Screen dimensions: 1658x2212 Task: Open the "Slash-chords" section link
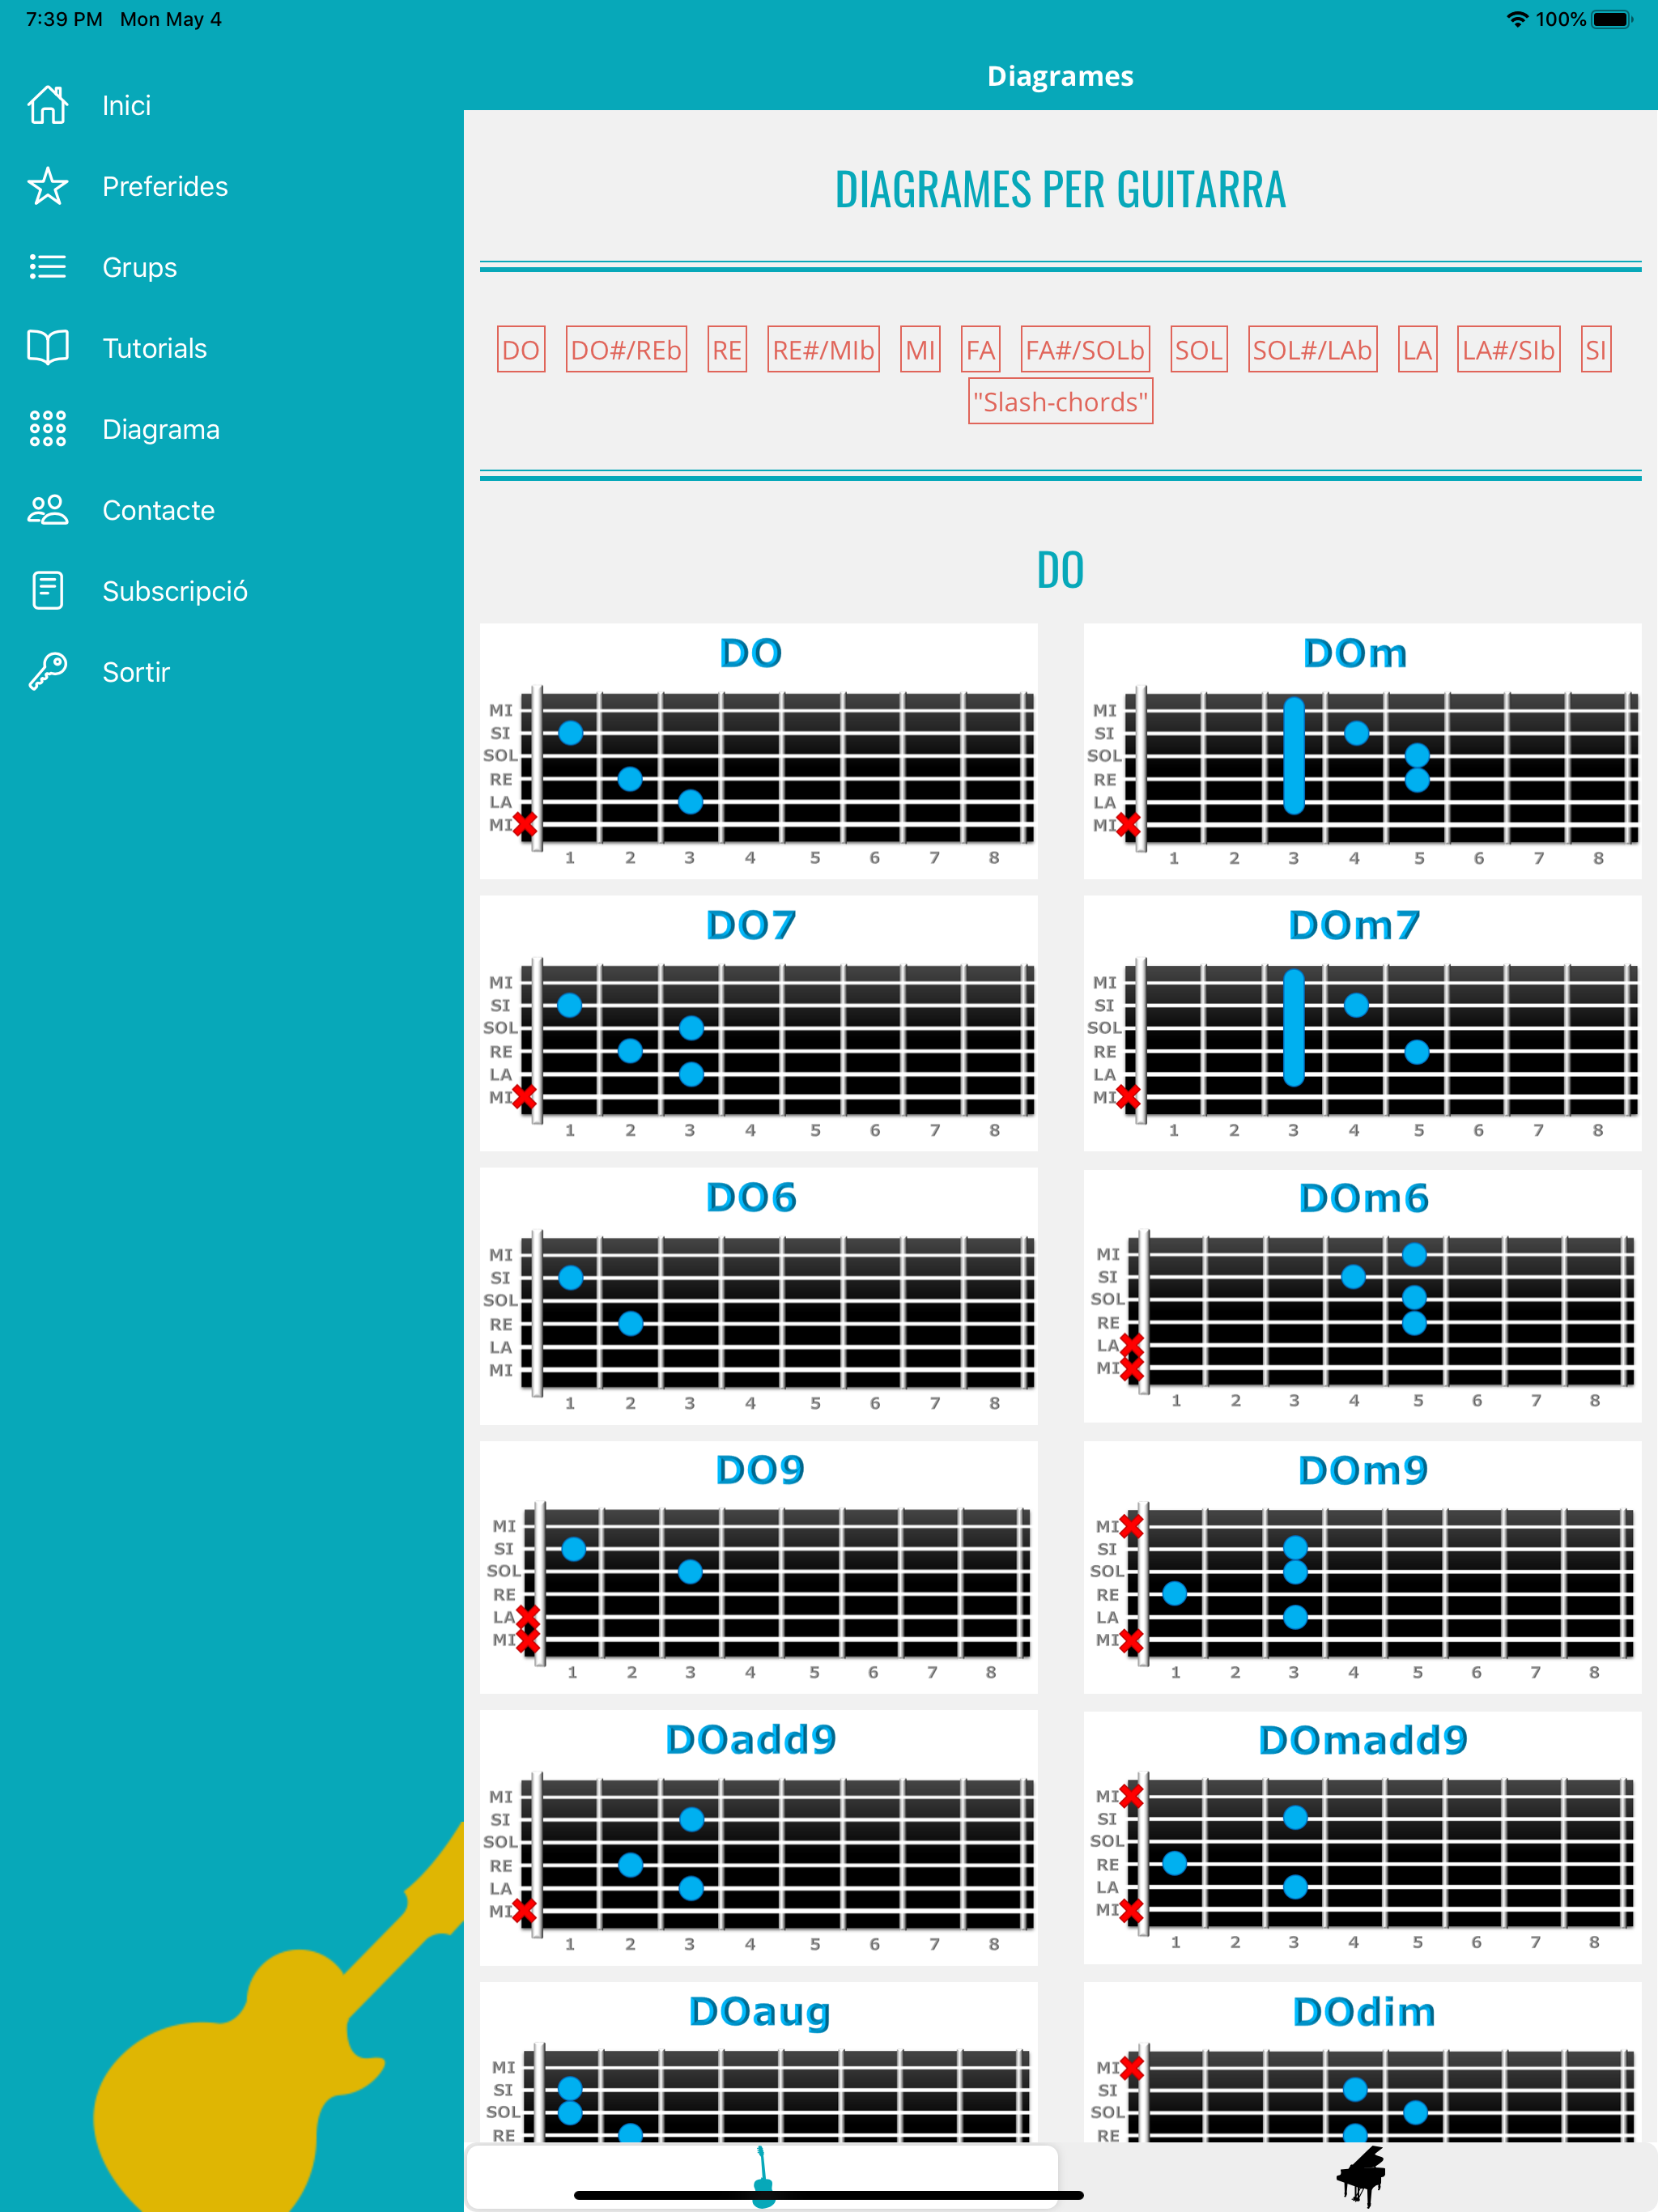(1060, 401)
